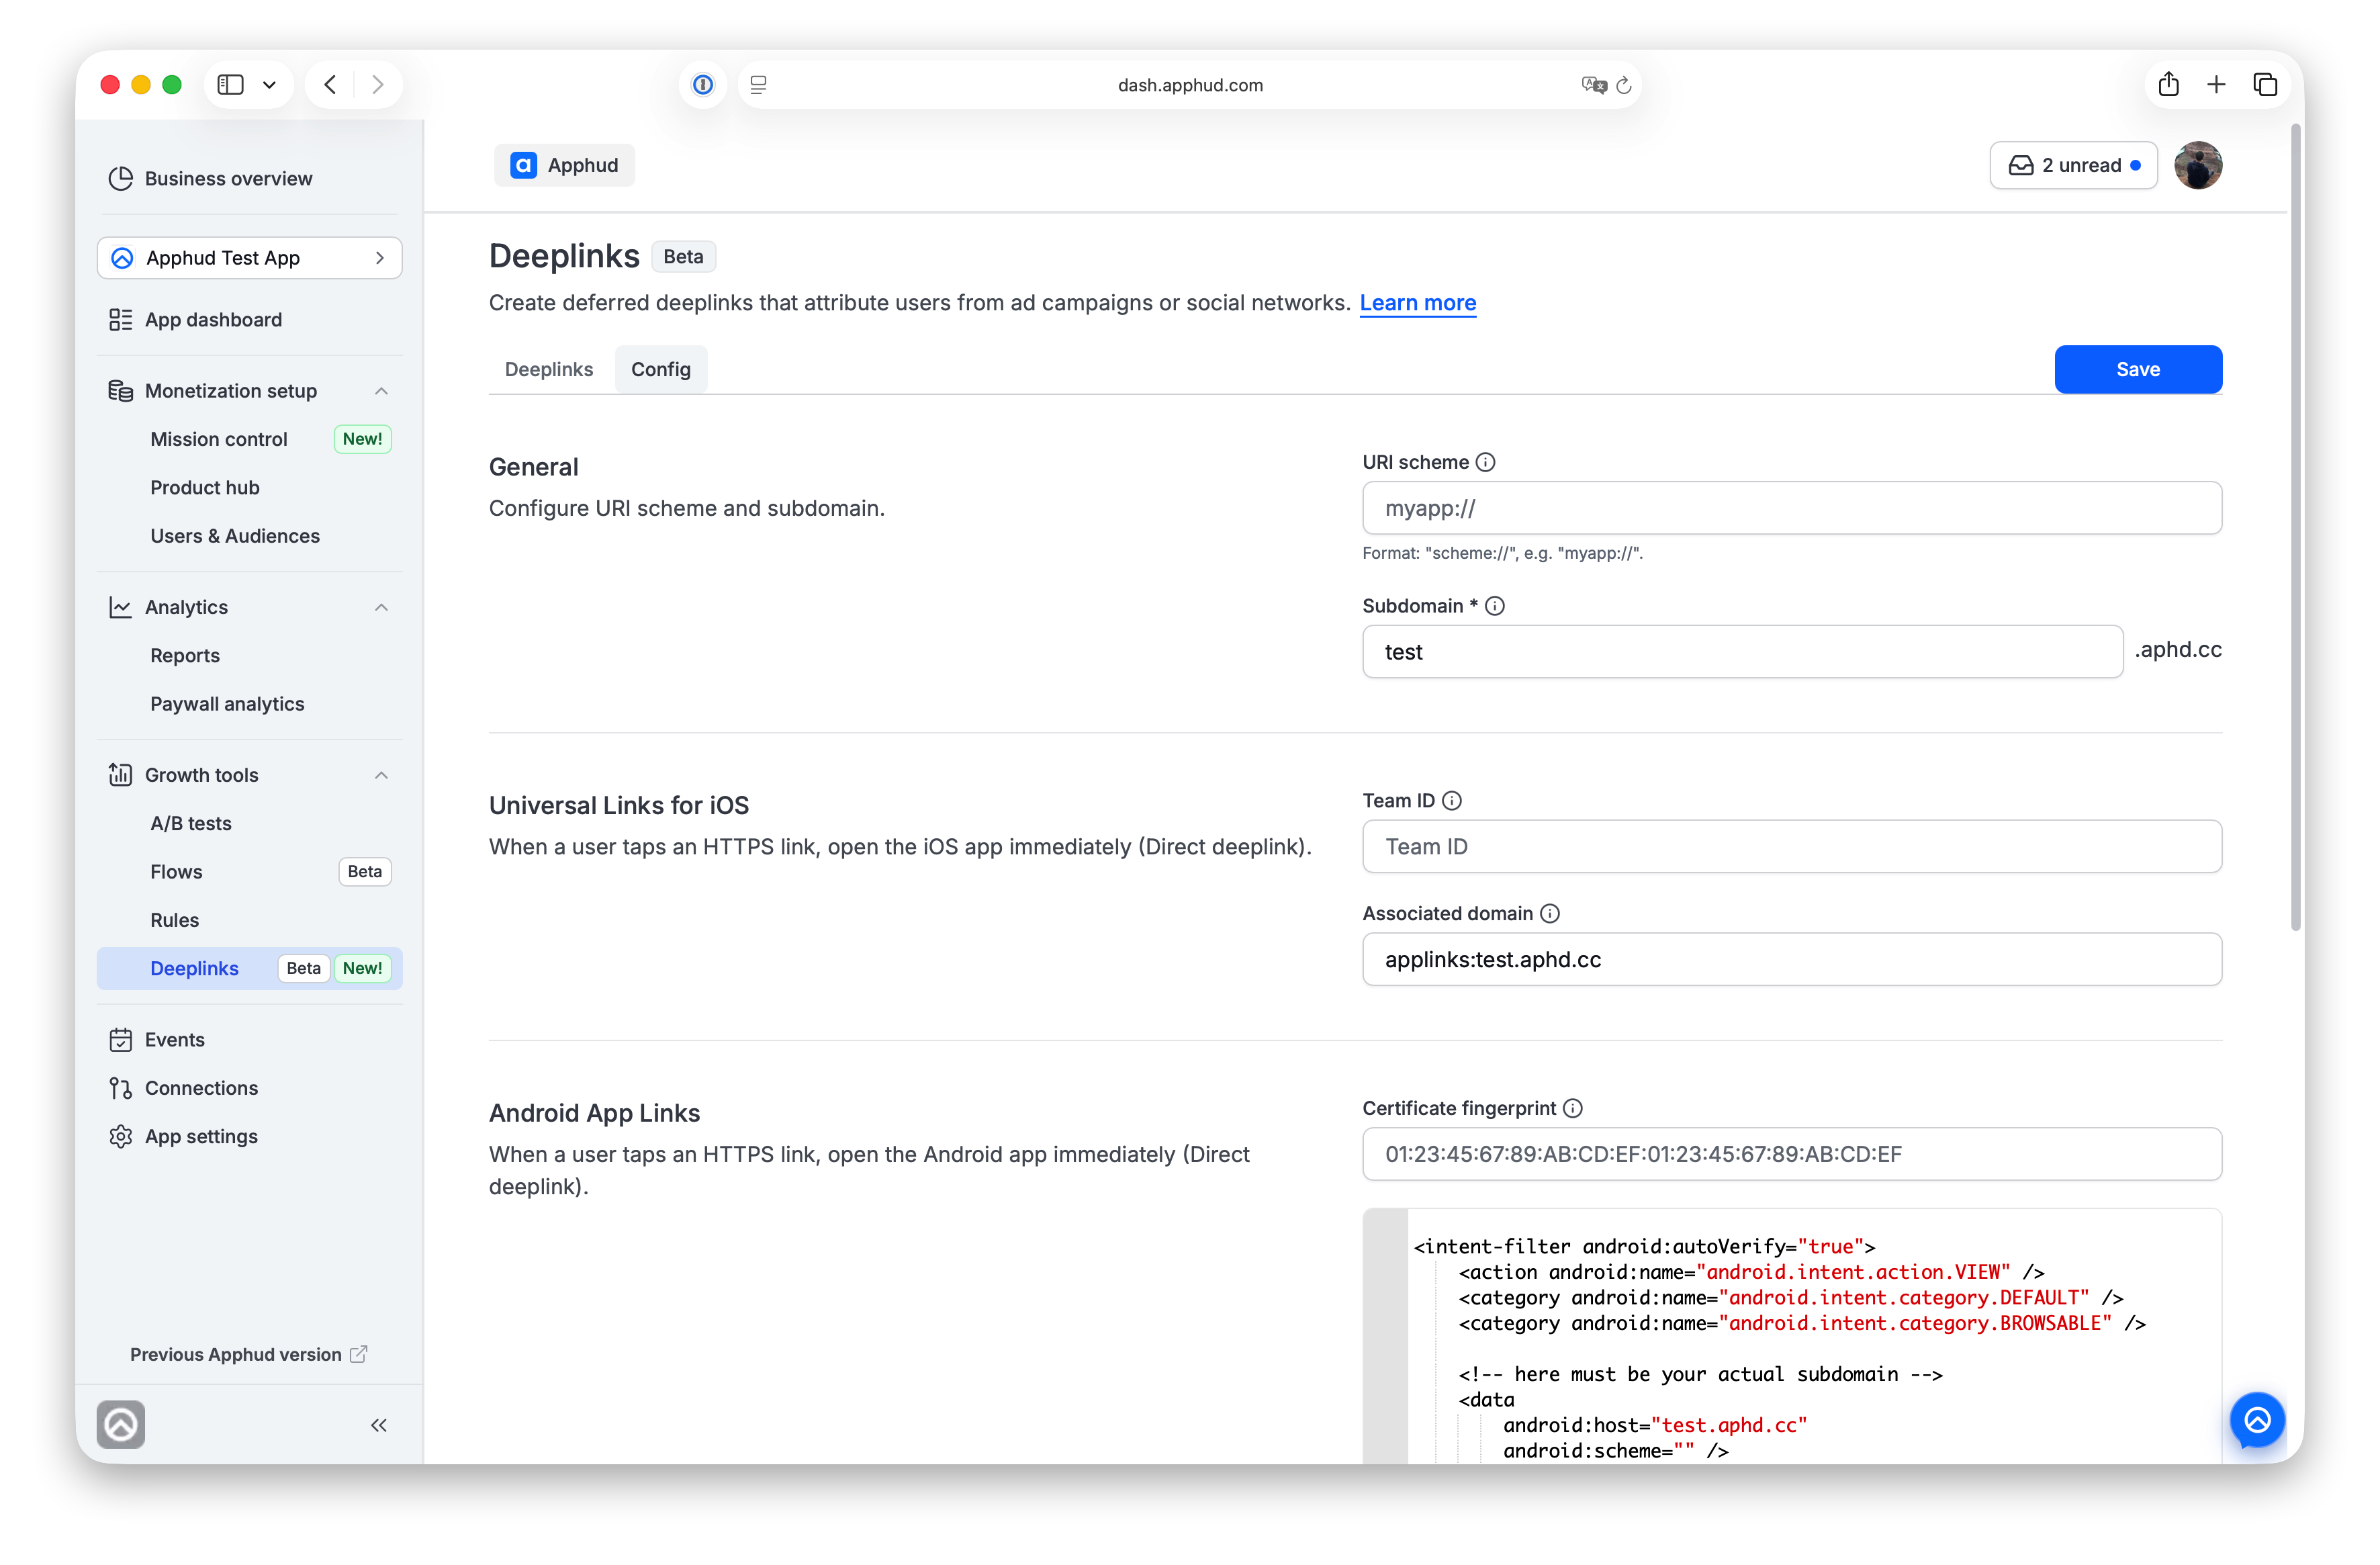Screen dimensions: 2380x1565
Task: Open Paywall analytics
Action: pos(227,704)
